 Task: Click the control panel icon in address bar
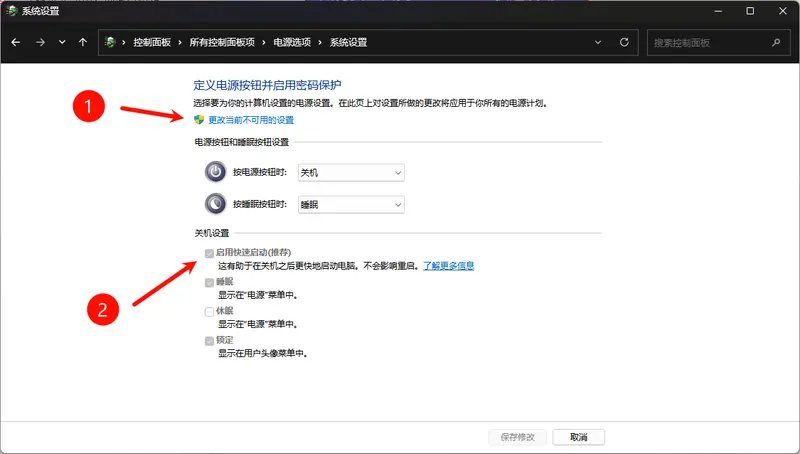tap(110, 42)
